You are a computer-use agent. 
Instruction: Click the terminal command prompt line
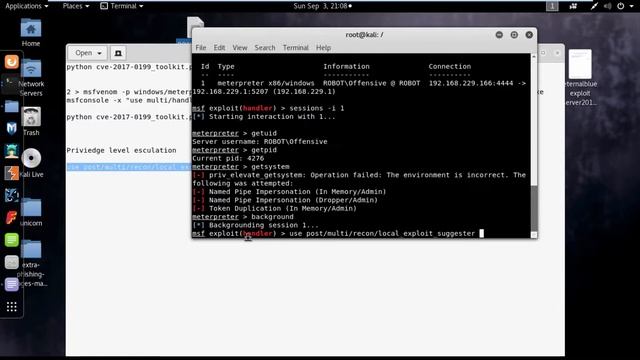tap(338, 233)
